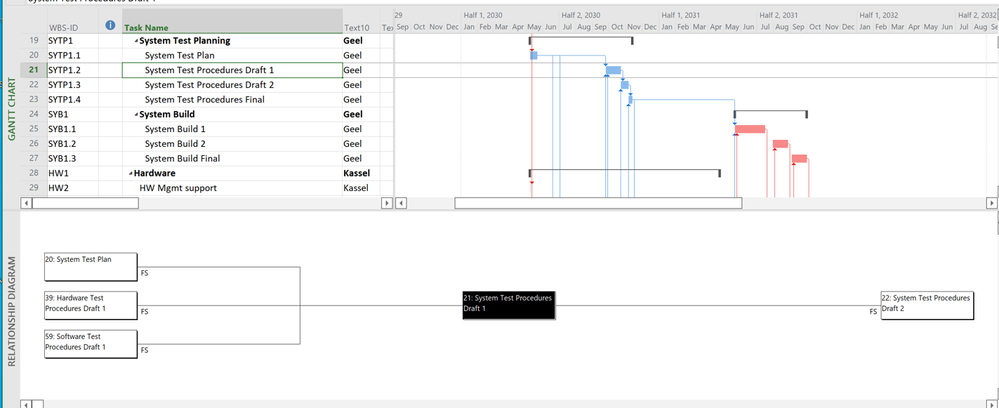Select the 20: System Test Plan predecessor box
The image size is (999, 408).
(91, 266)
